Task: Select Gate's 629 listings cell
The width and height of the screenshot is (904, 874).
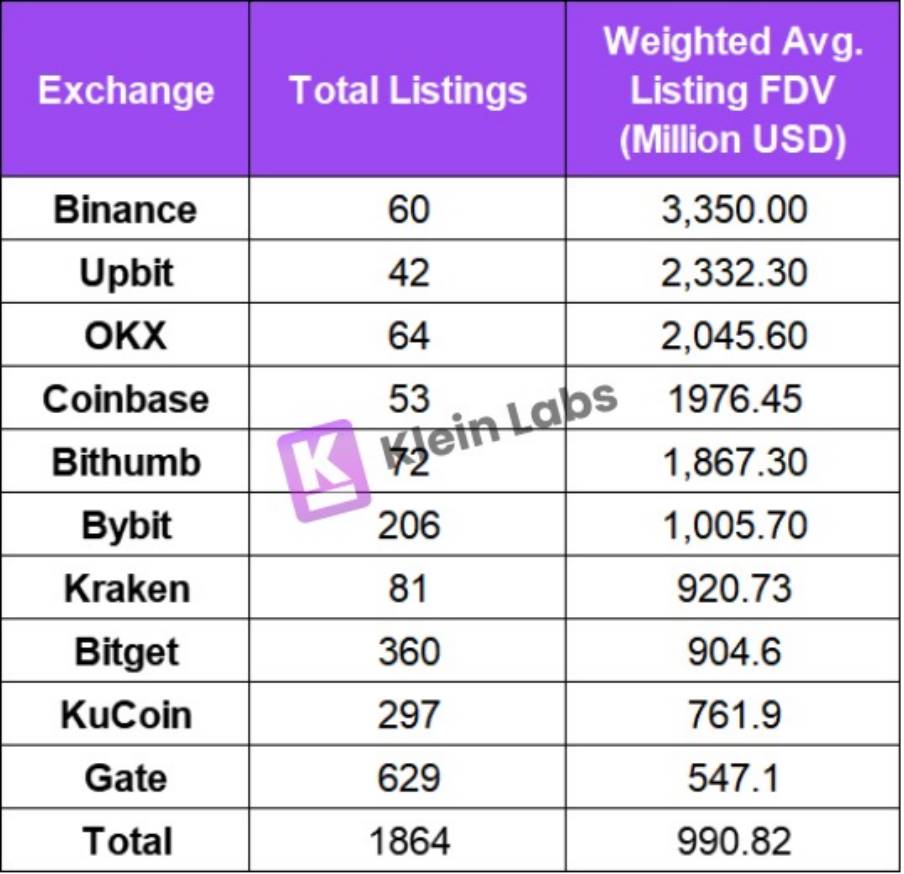Action: point(408,777)
